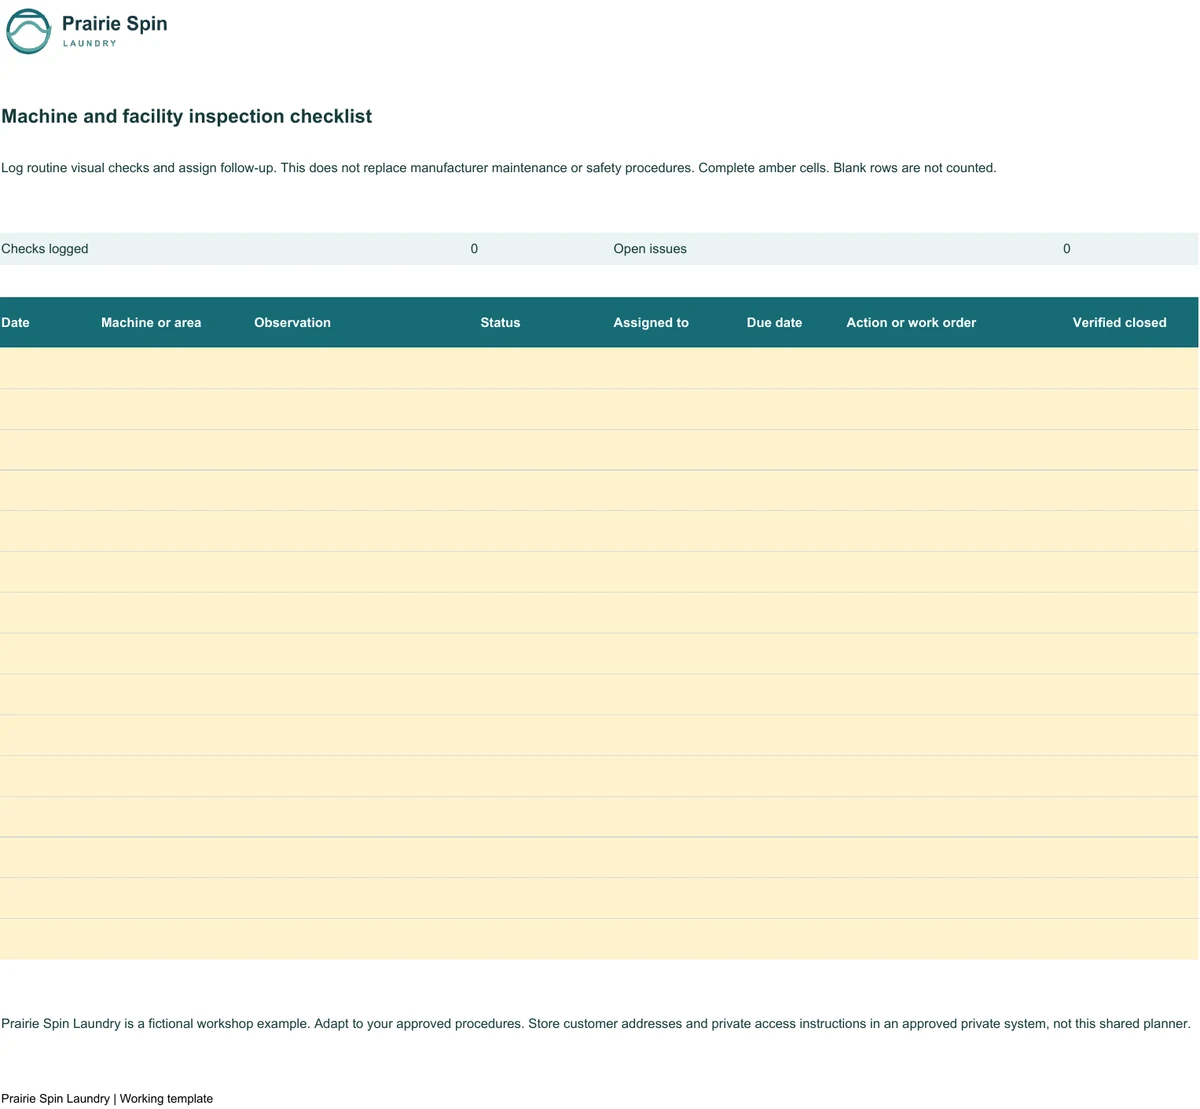1200x1109 pixels.
Task: Click the 'Assigned to' column header
Action: [x=651, y=322]
